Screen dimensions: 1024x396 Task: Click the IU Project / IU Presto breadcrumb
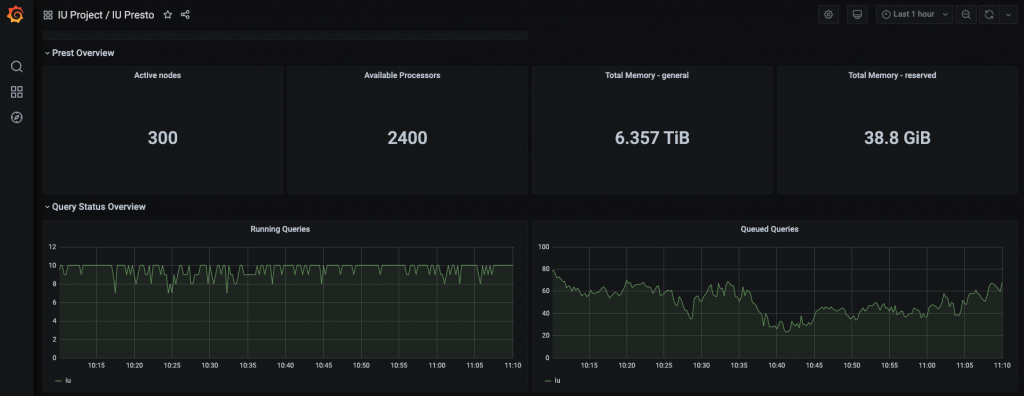click(x=106, y=14)
